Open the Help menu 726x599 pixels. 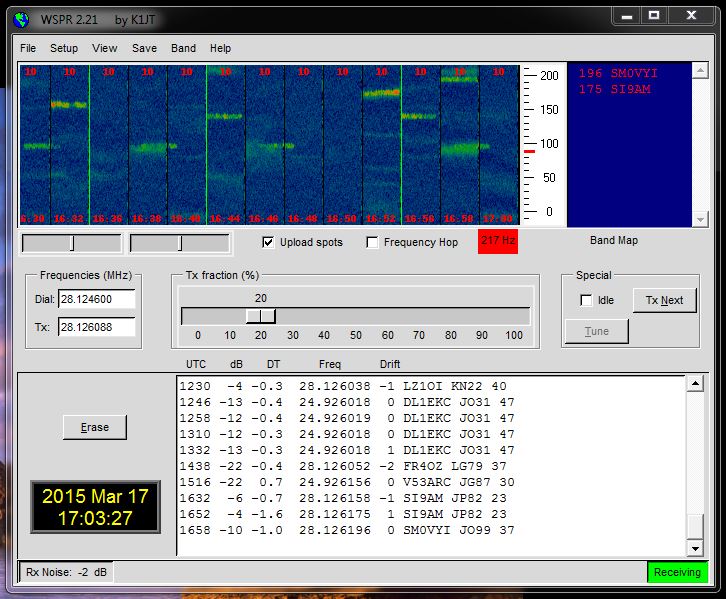tap(221, 48)
